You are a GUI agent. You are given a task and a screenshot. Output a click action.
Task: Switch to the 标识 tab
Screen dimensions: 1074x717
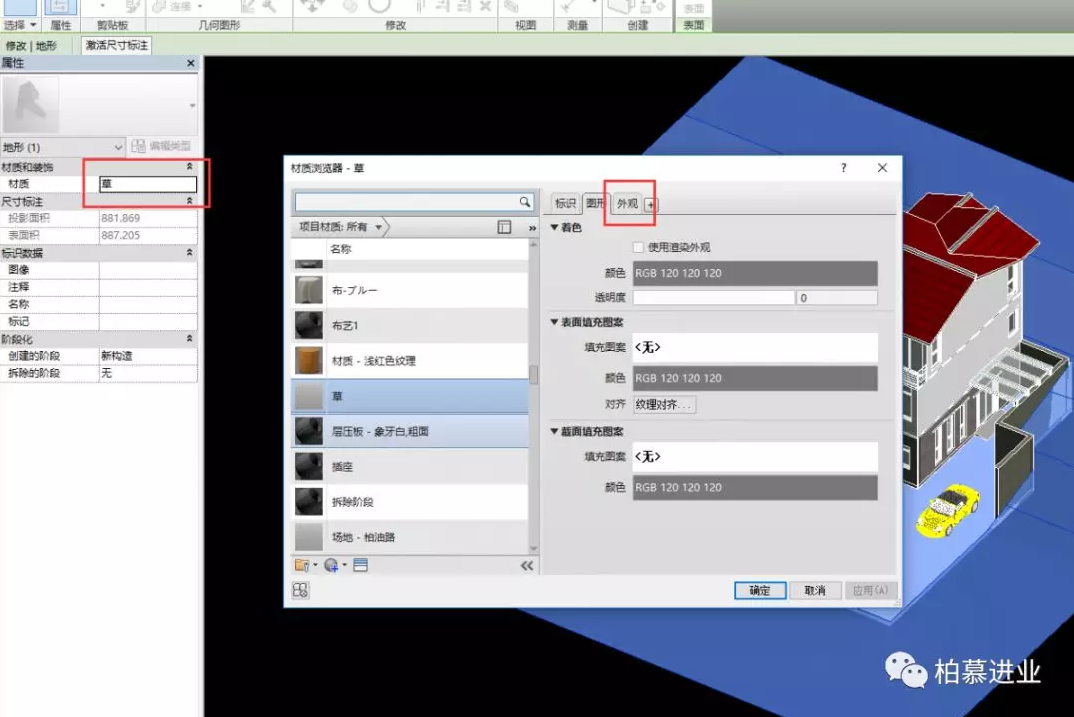coord(565,203)
